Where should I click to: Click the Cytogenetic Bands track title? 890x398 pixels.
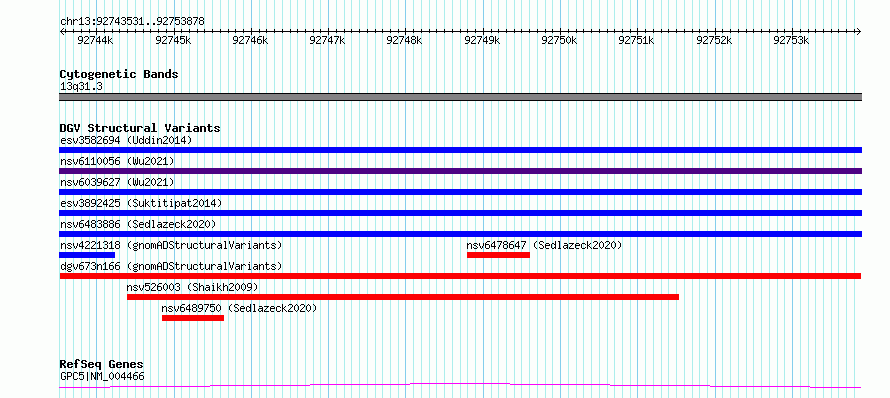coord(119,74)
